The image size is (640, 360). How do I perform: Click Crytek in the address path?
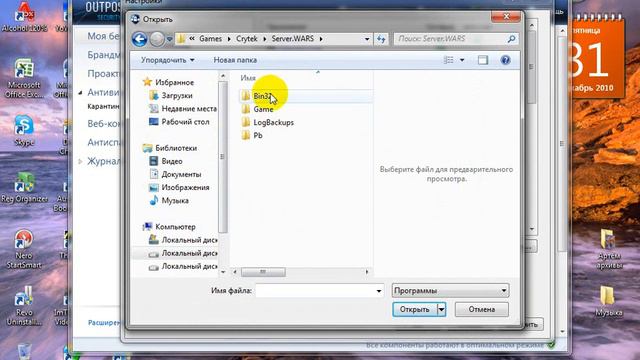point(247,39)
